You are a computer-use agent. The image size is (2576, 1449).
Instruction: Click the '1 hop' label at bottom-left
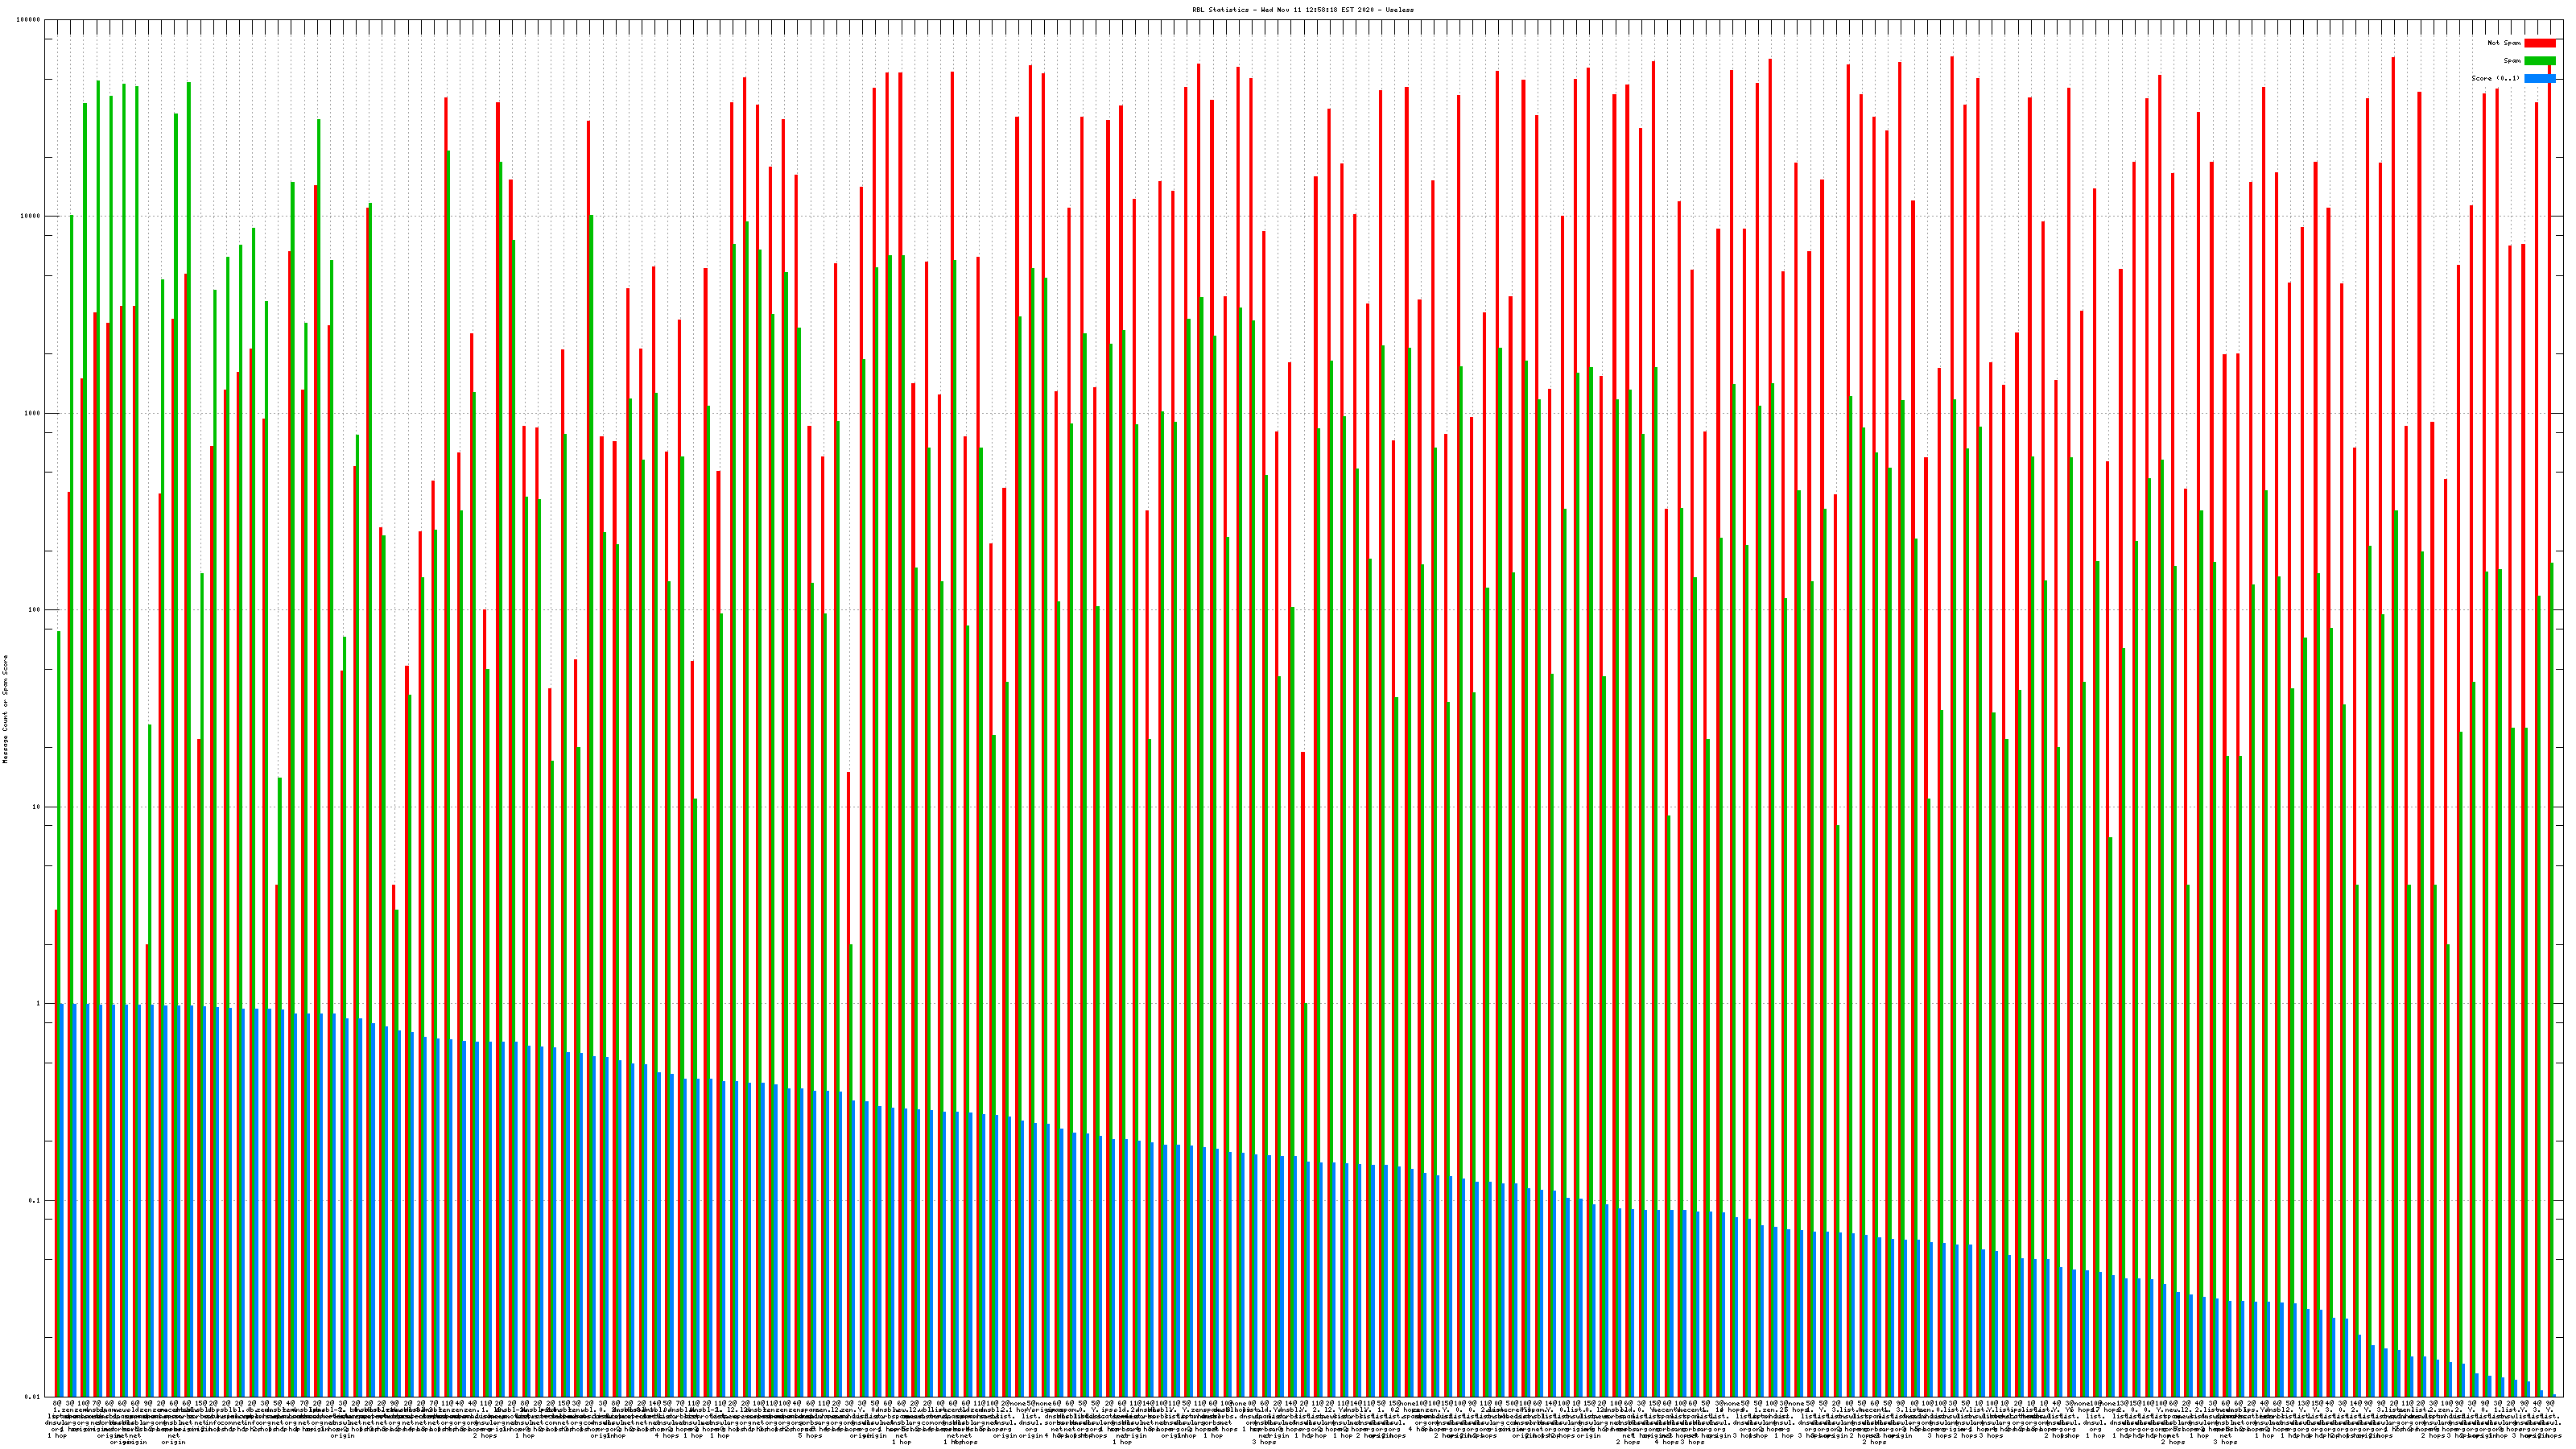57,1436
